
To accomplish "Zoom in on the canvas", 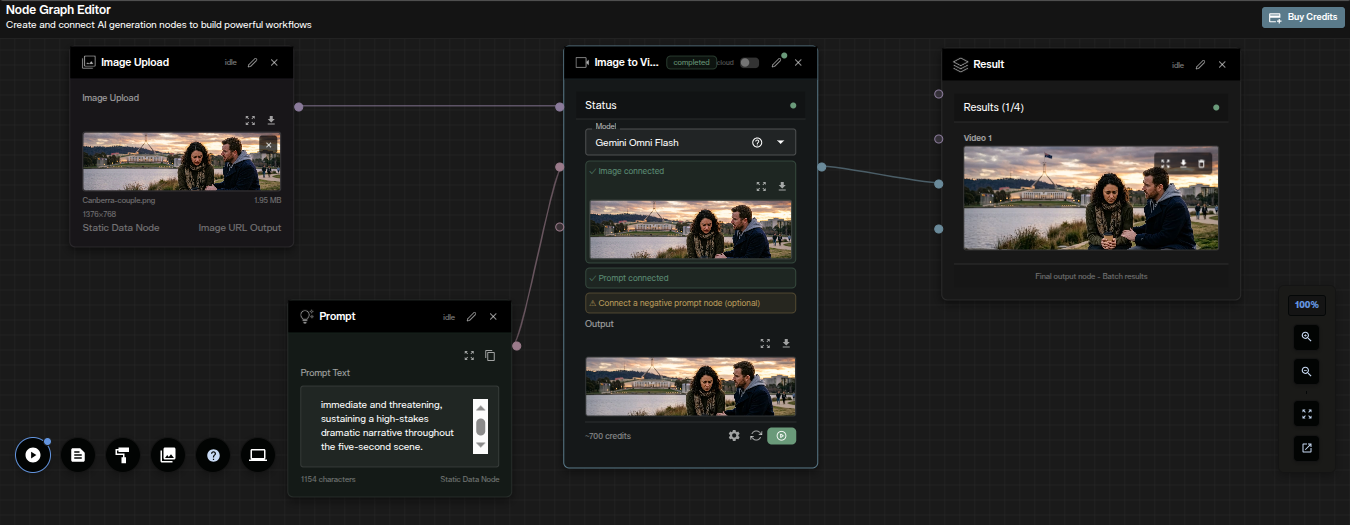I will [x=1306, y=337].
